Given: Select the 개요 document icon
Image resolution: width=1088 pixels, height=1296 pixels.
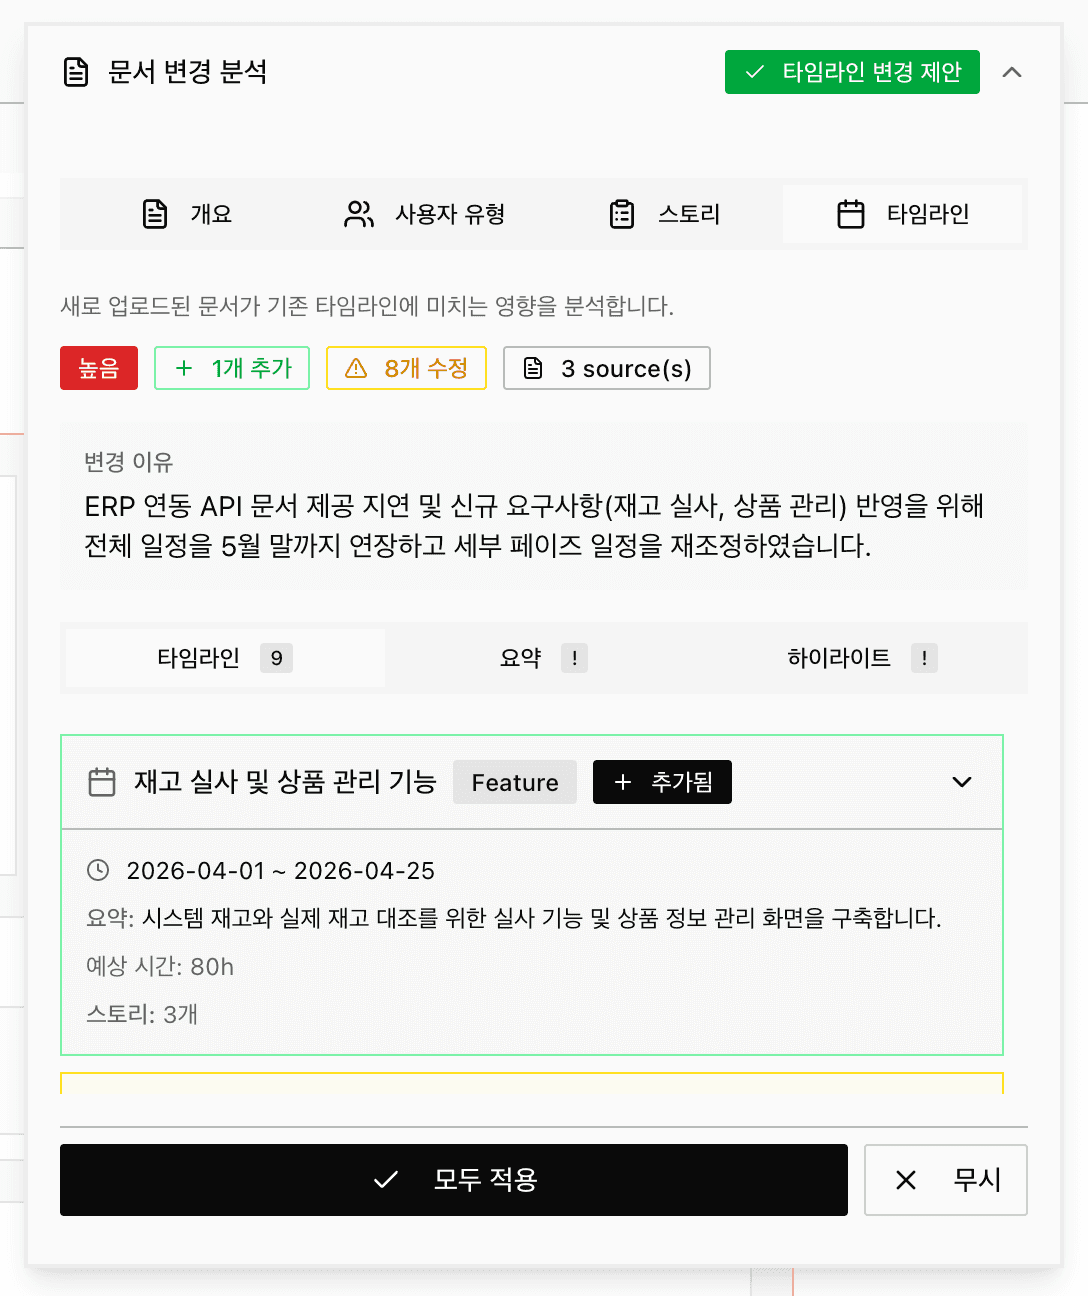Looking at the screenshot, I should point(155,213).
